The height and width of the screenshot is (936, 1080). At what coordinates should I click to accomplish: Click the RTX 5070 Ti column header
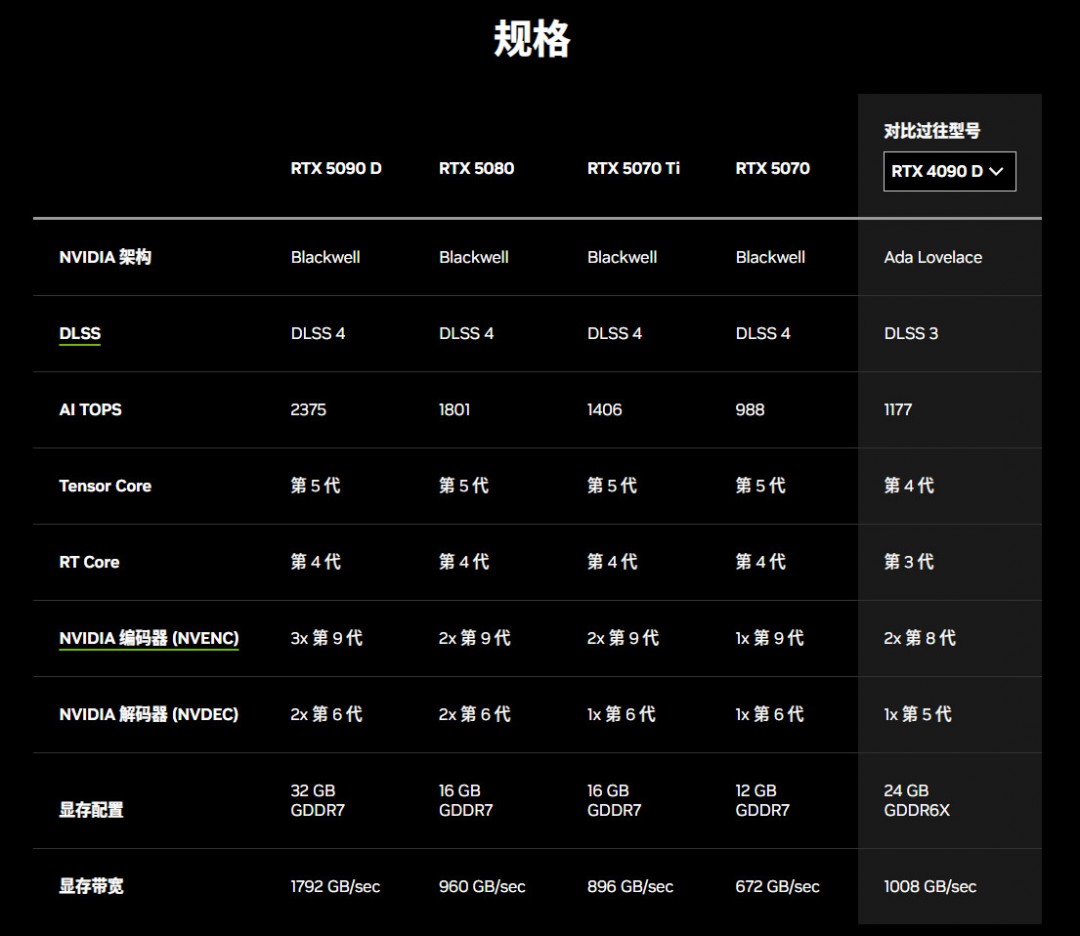point(633,168)
